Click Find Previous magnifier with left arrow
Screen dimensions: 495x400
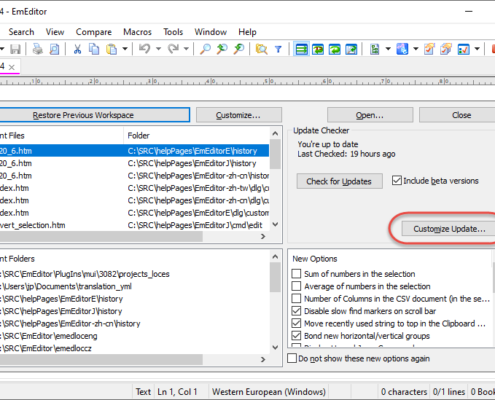(x=222, y=49)
